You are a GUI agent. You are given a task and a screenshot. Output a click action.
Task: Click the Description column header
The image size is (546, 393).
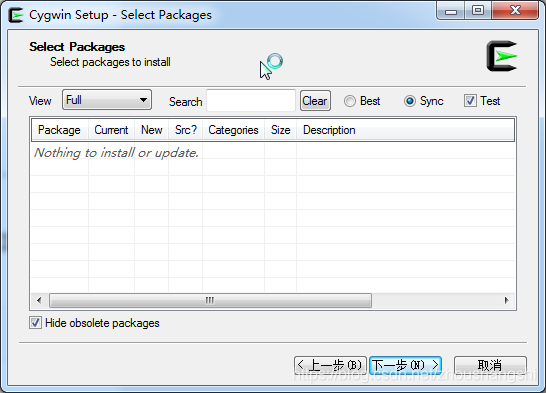point(405,130)
